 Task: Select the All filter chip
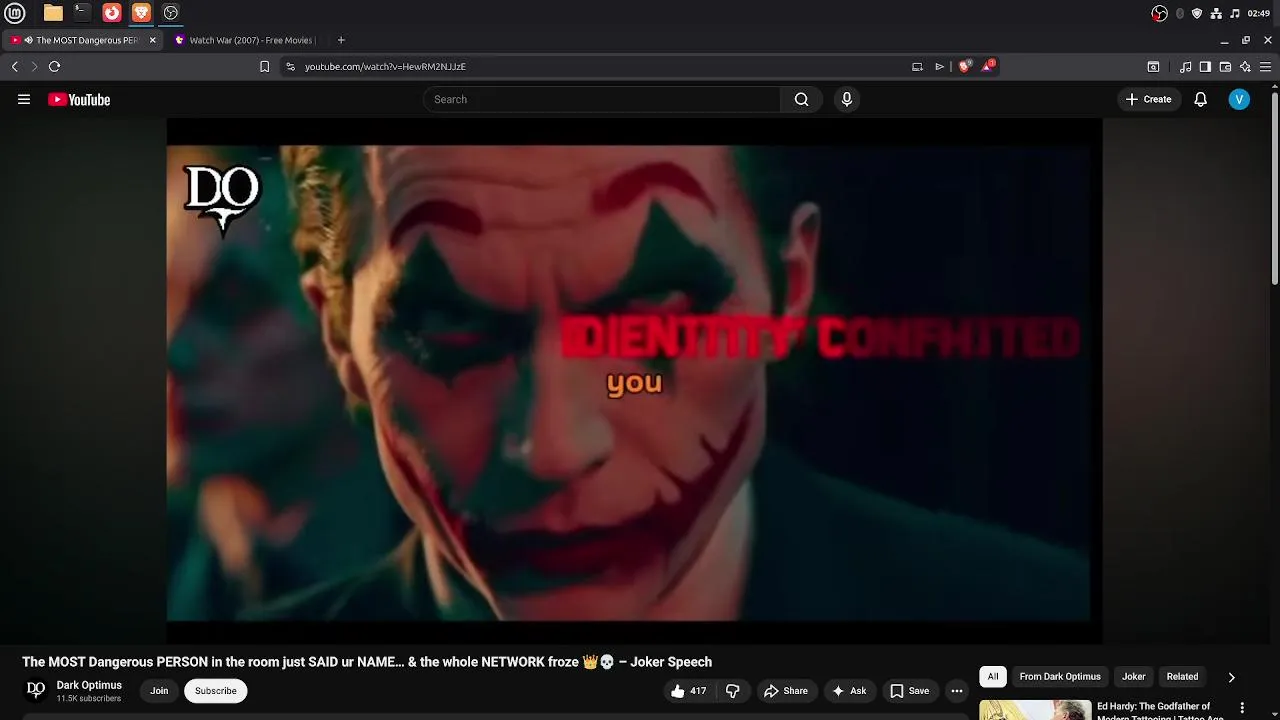993,677
